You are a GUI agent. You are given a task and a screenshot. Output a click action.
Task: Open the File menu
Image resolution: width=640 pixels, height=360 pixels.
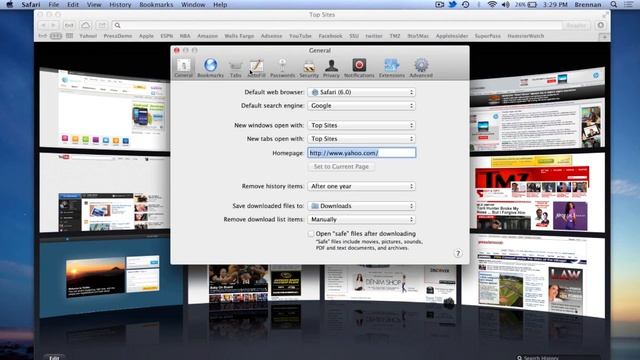53,4
